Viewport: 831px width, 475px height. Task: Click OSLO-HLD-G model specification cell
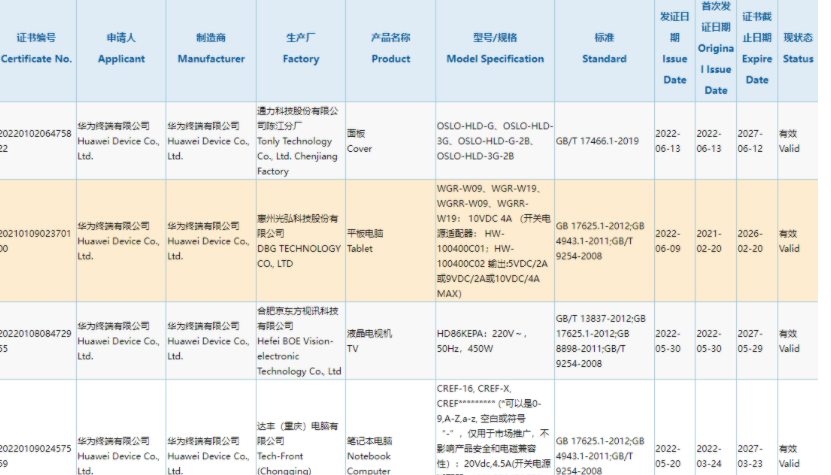(495, 141)
